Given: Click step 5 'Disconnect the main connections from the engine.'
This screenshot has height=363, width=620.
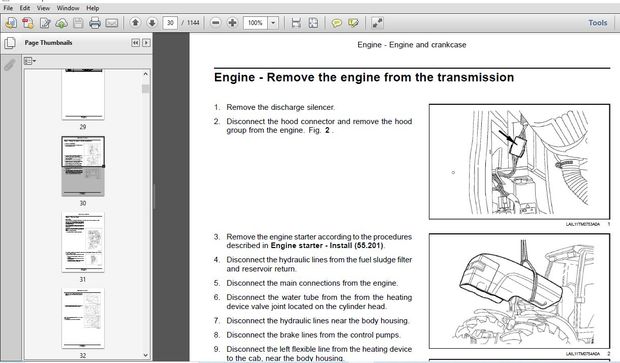Looking at the screenshot, I should point(312,283).
